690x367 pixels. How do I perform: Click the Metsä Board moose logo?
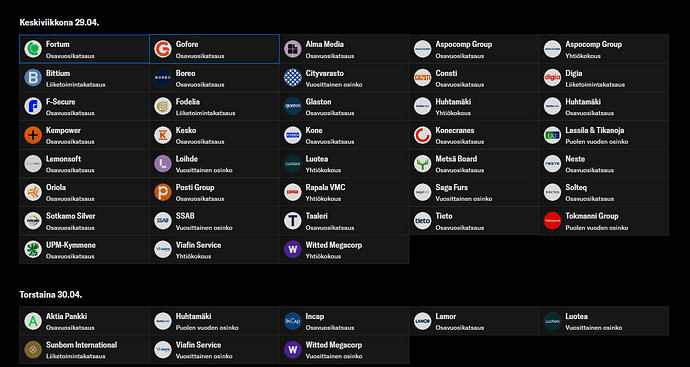pos(422,163)
